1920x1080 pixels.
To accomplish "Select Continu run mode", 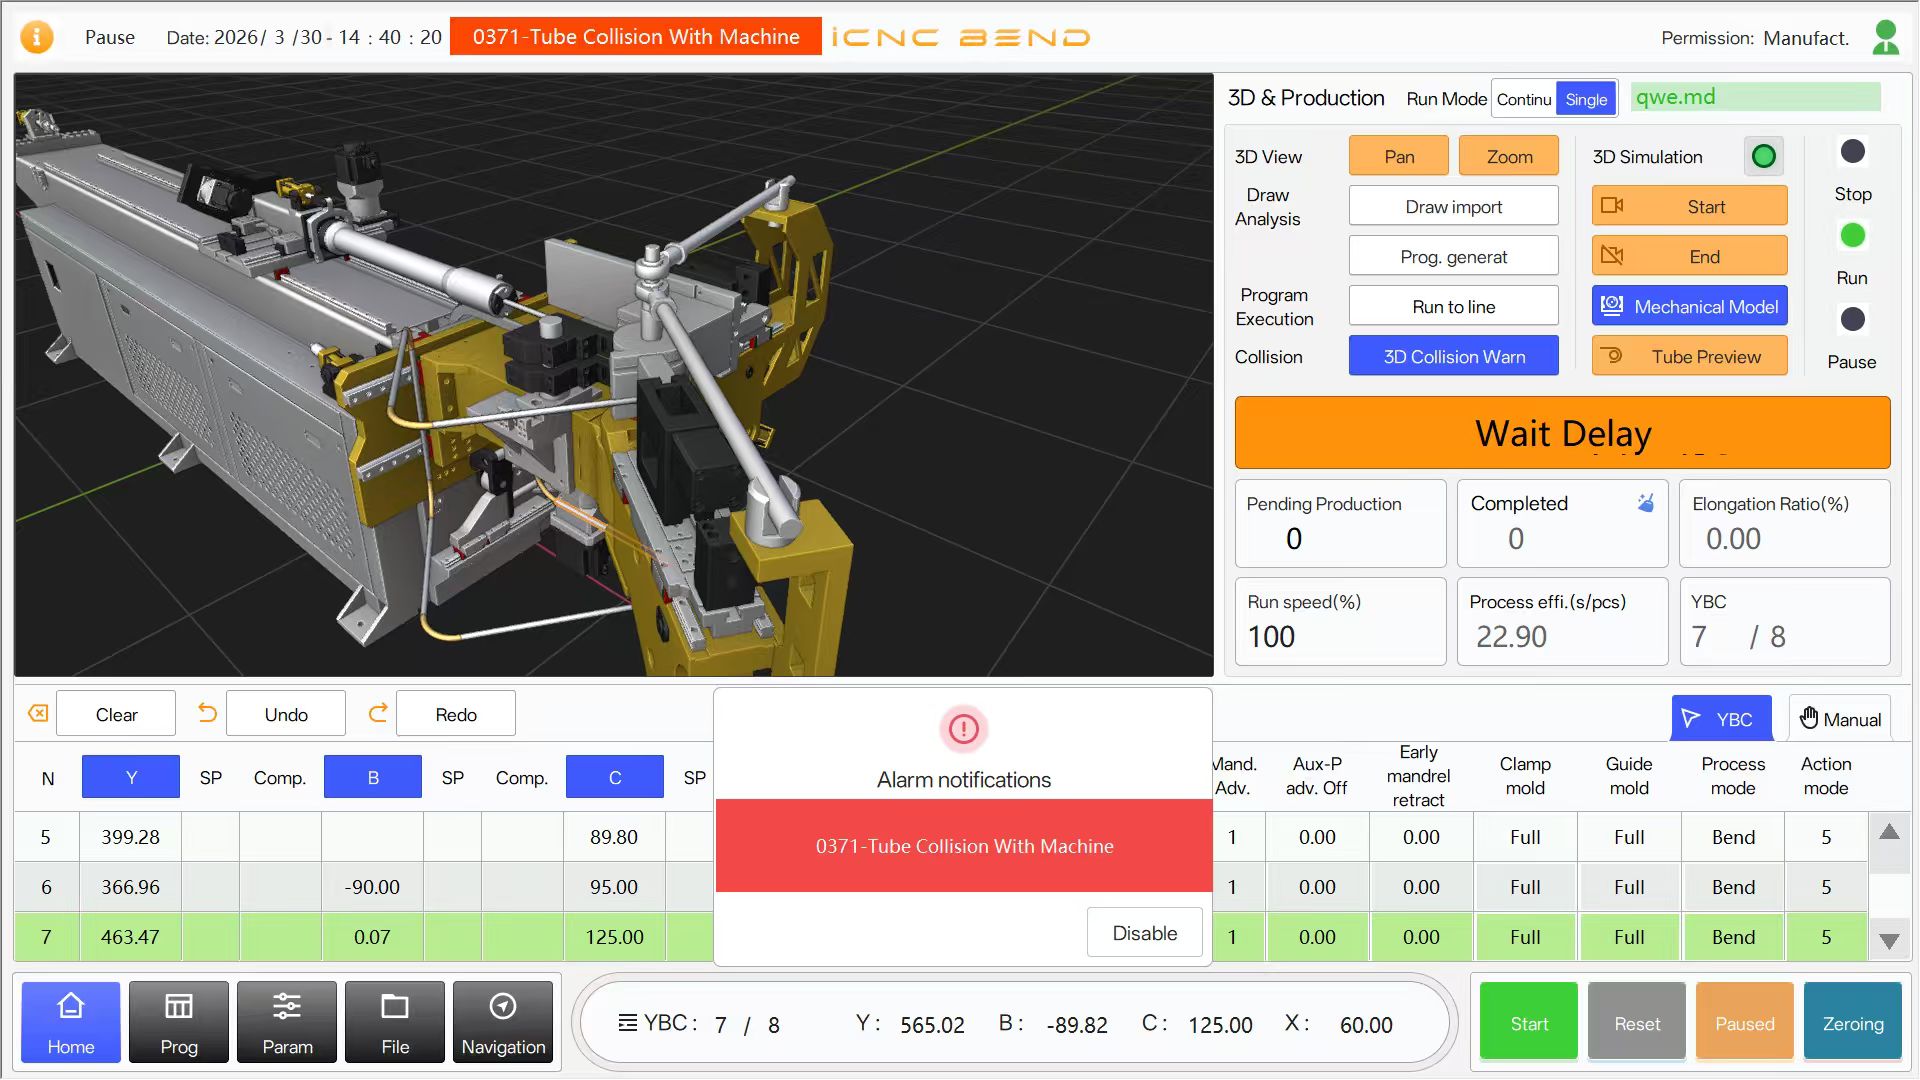I will pyautogui.click(x=1523, y=99).
